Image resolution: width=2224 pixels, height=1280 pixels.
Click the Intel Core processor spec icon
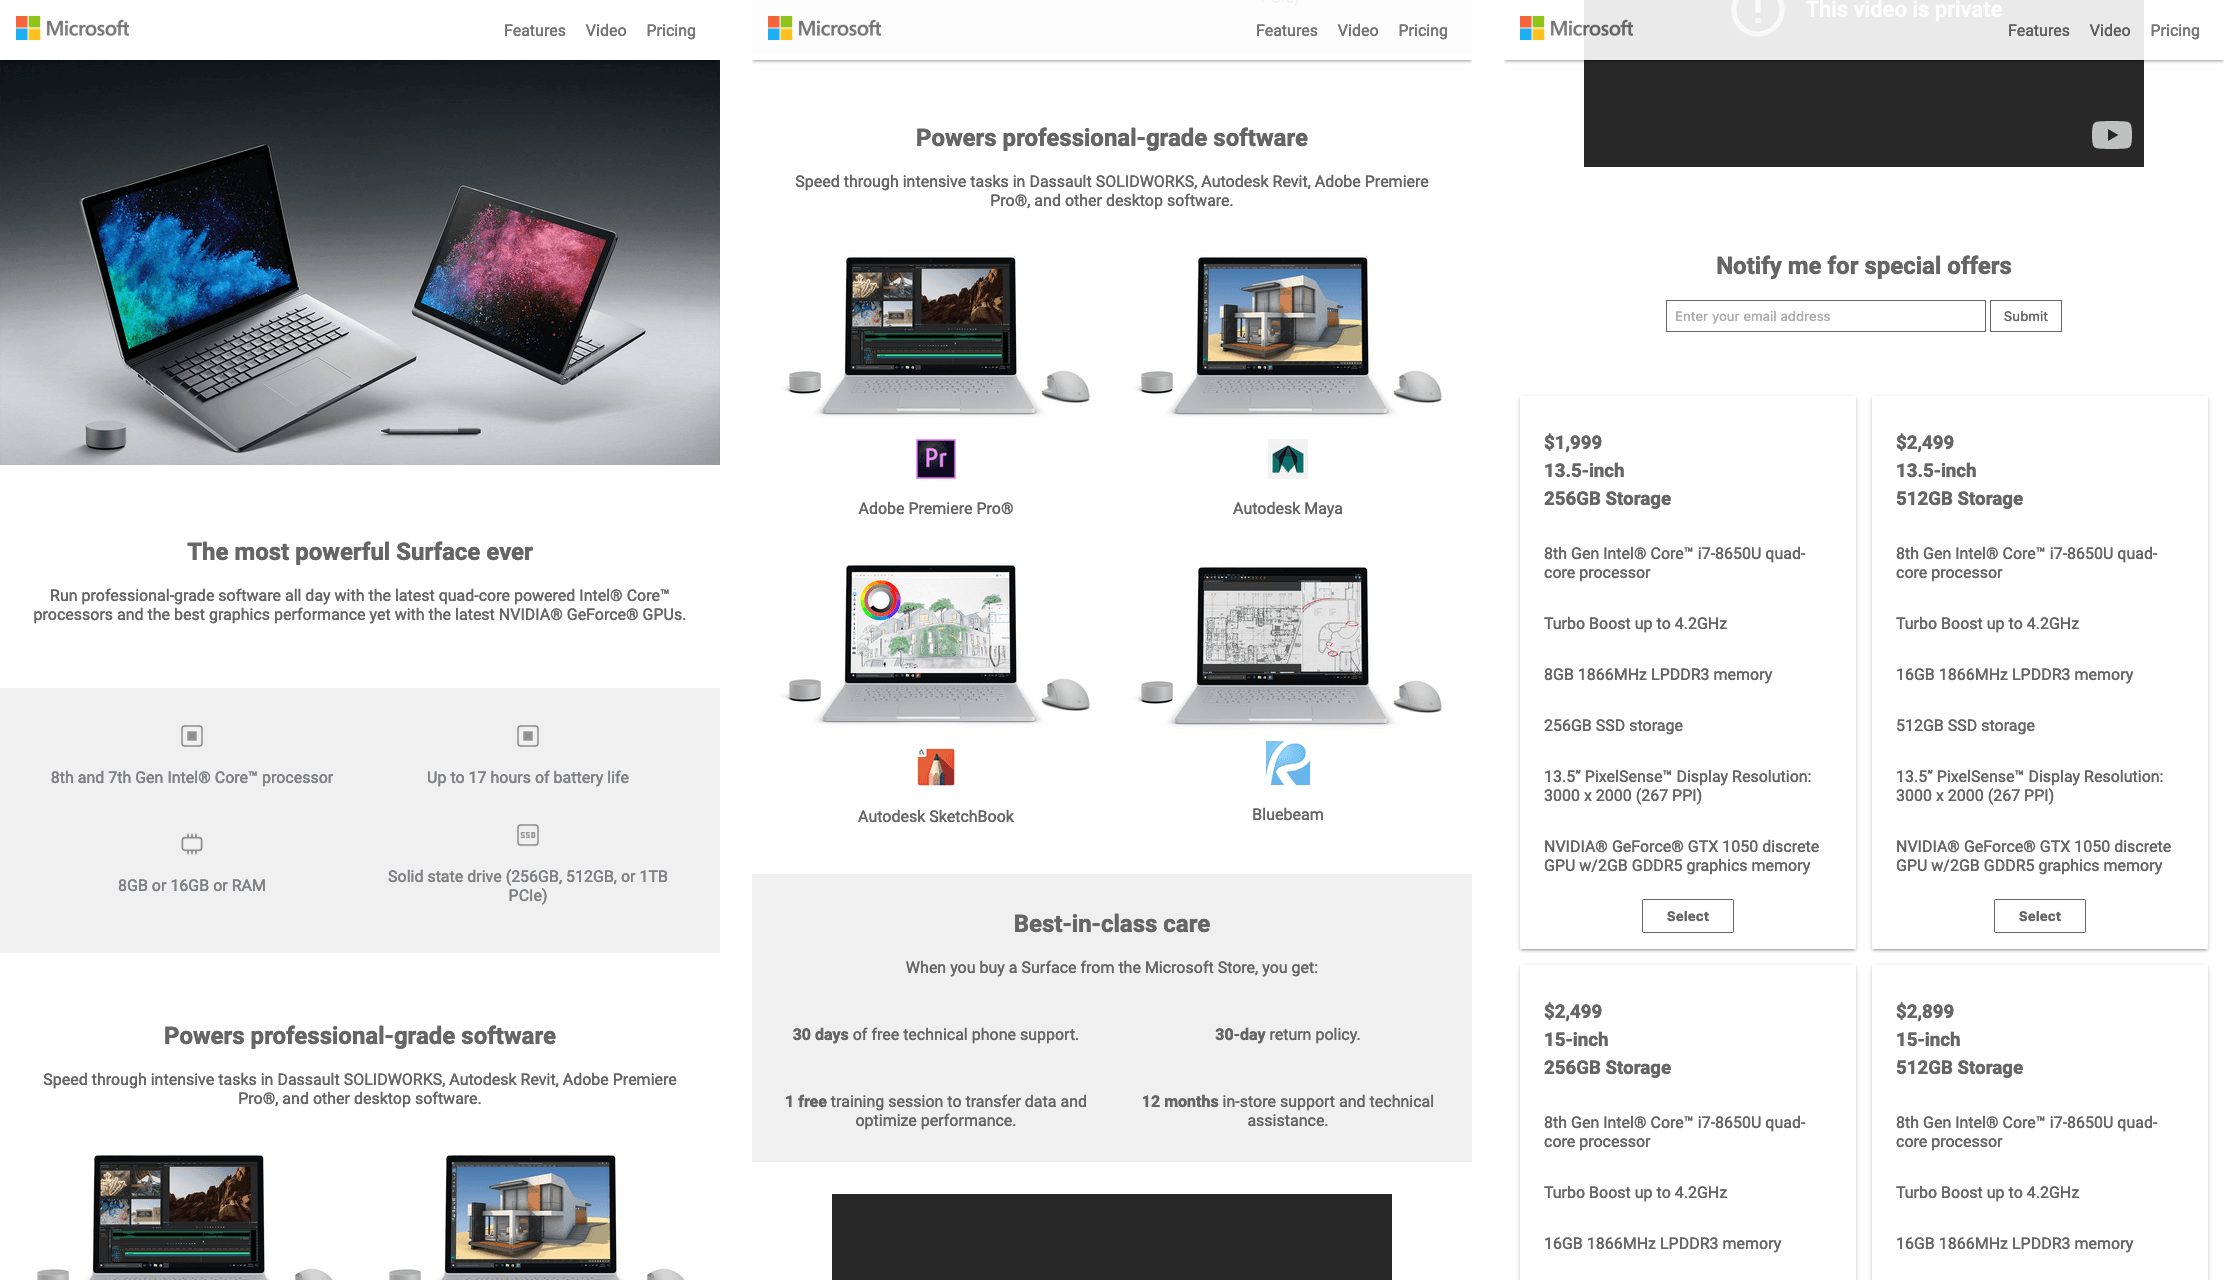(191, 736)
